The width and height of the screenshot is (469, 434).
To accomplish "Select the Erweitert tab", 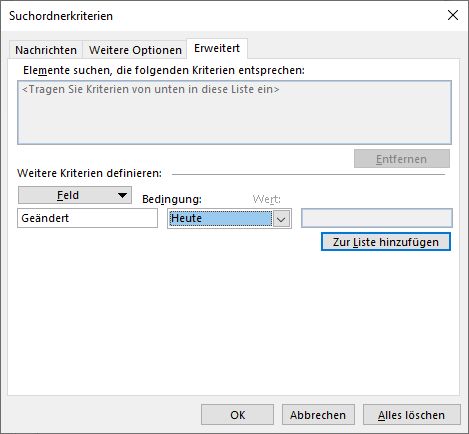I will (217, 48).
